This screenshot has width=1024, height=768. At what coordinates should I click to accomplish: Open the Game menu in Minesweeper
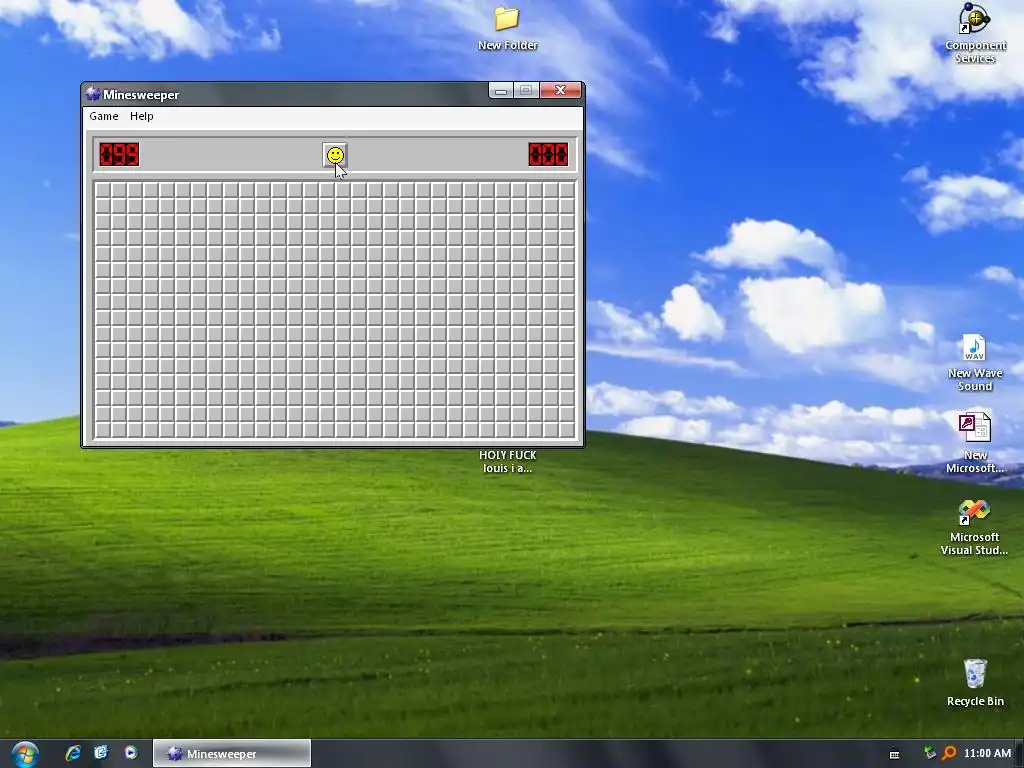pyautogui.click(x=104, y=116)
